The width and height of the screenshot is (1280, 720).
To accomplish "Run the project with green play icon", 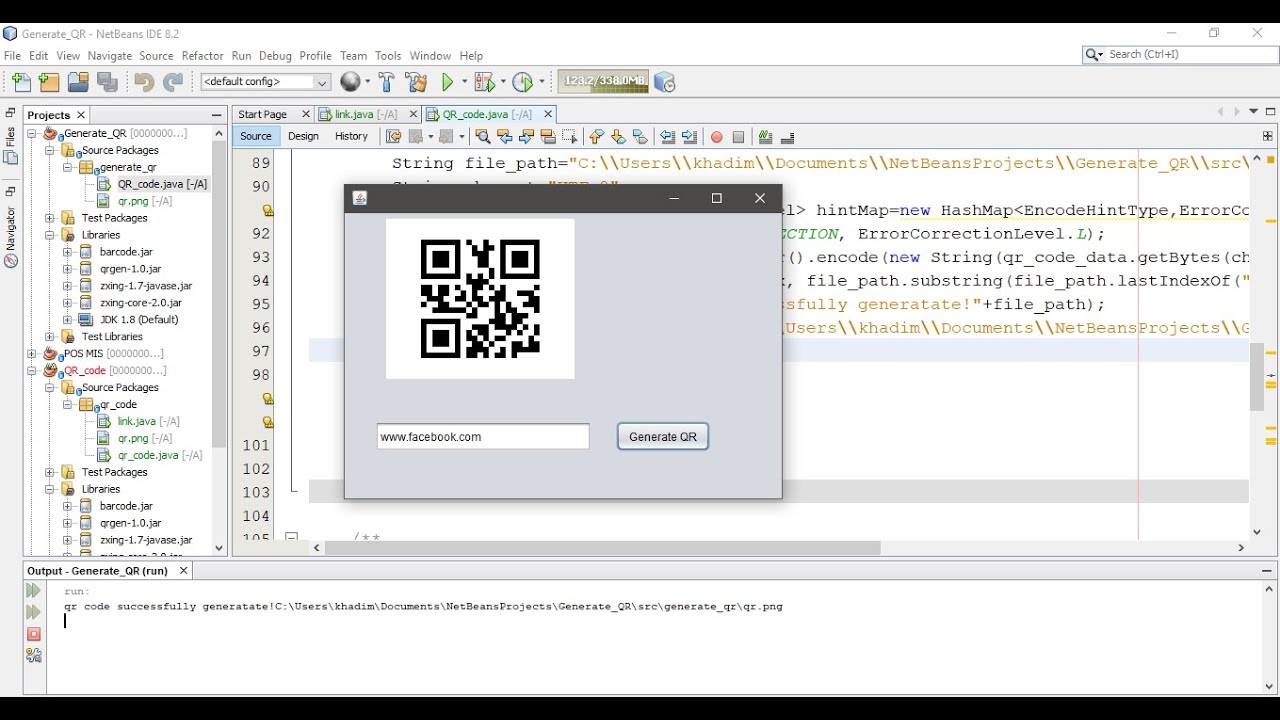I will coord(449,82).
